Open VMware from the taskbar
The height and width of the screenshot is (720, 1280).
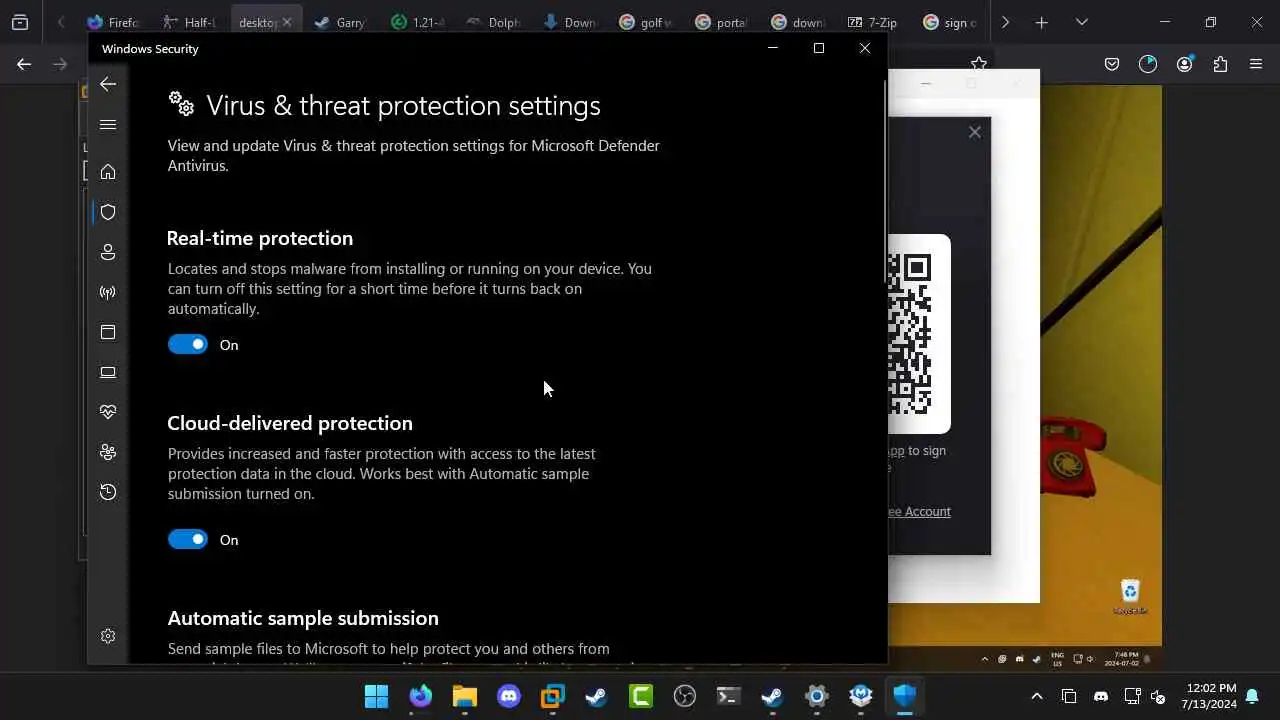point(553,696)
